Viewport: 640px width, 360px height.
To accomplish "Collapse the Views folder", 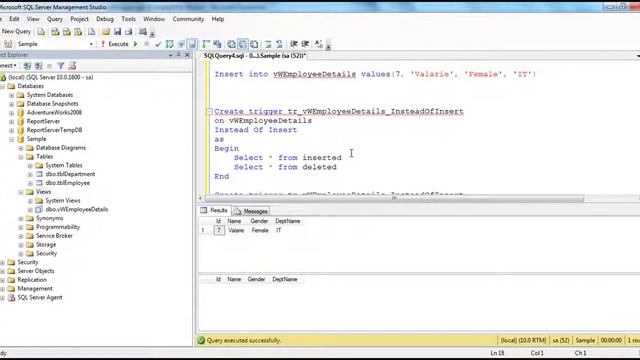I will 21,192.
